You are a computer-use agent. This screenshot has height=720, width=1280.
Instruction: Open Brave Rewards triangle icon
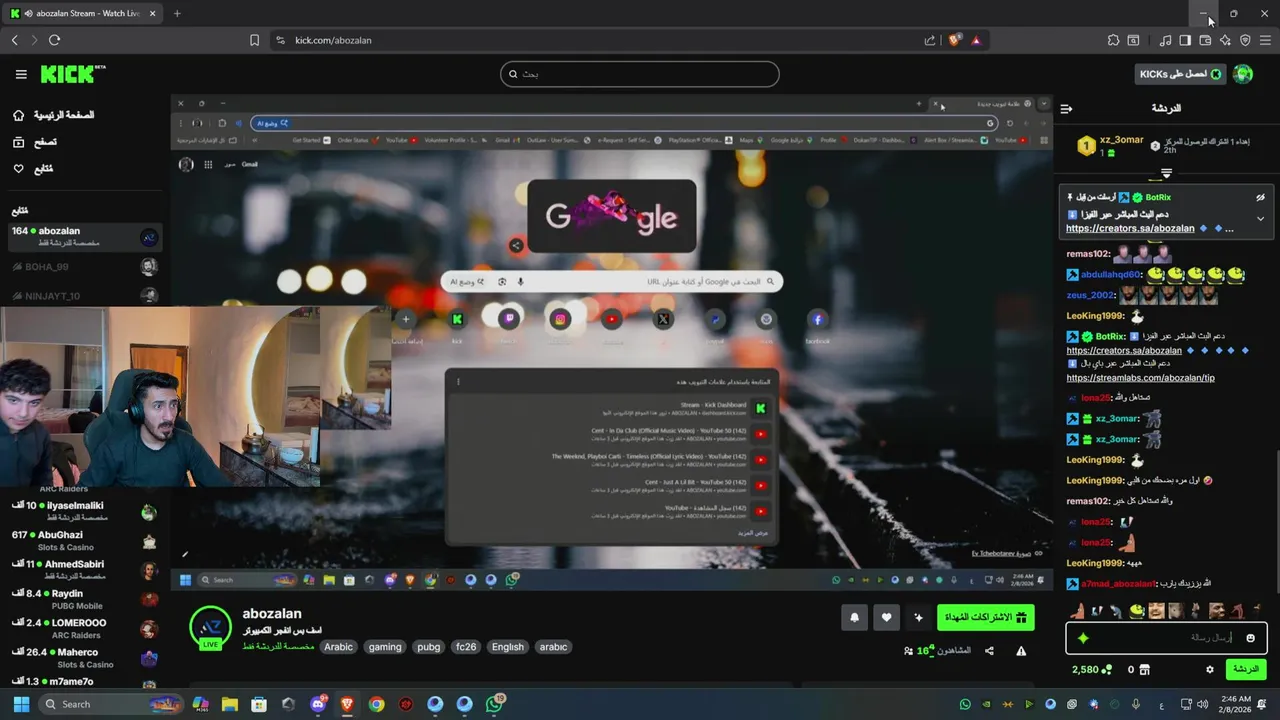click(x=976, y=40)
